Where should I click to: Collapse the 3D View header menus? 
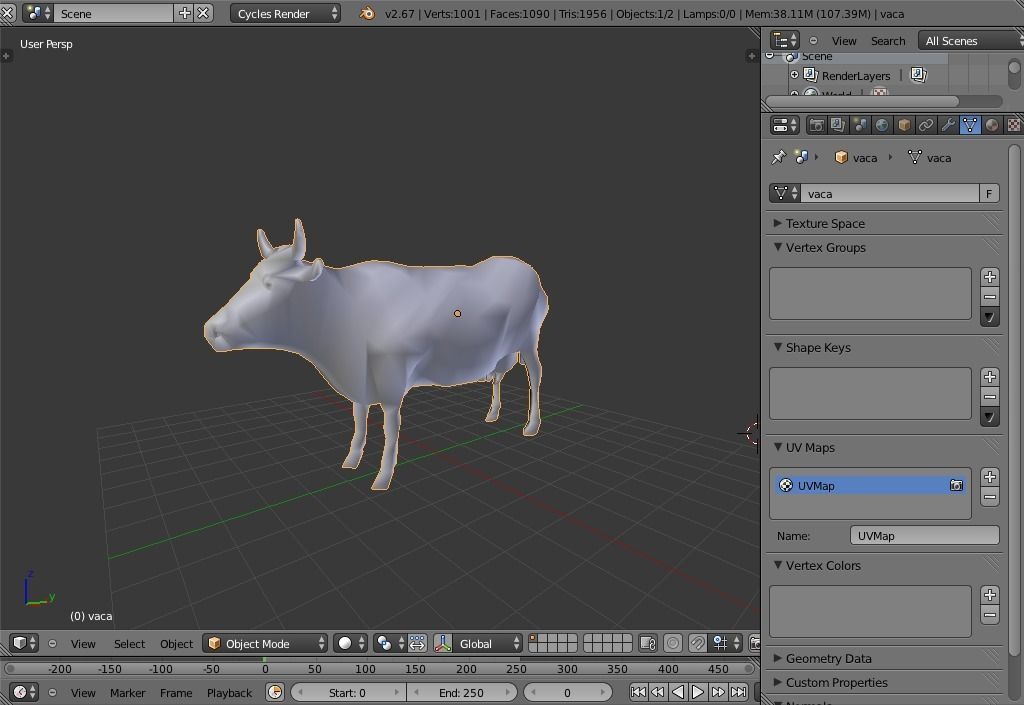pos(52,644)
